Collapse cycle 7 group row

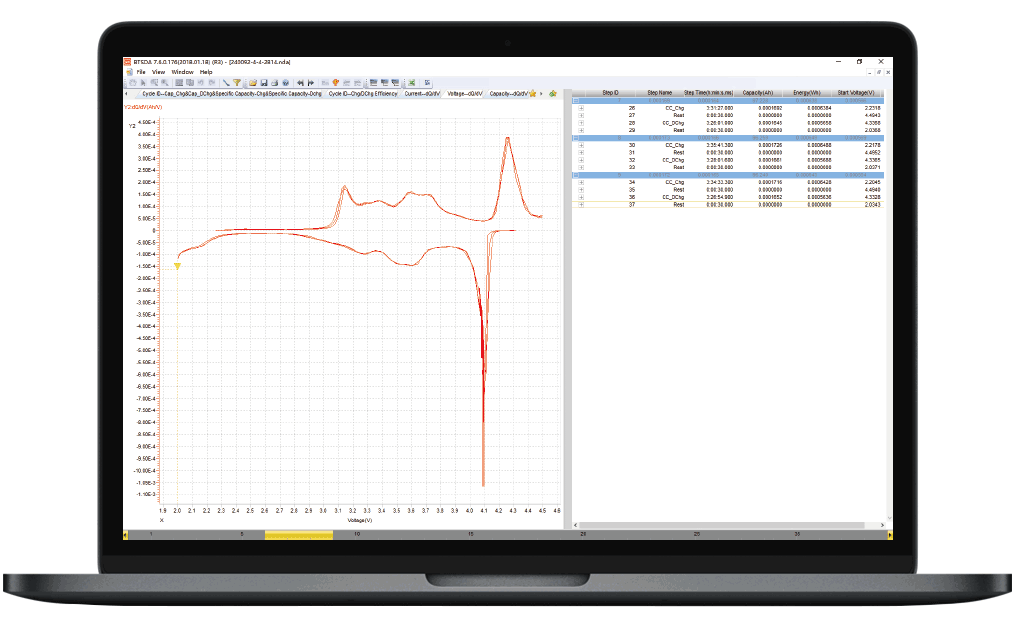coord(576,101)
